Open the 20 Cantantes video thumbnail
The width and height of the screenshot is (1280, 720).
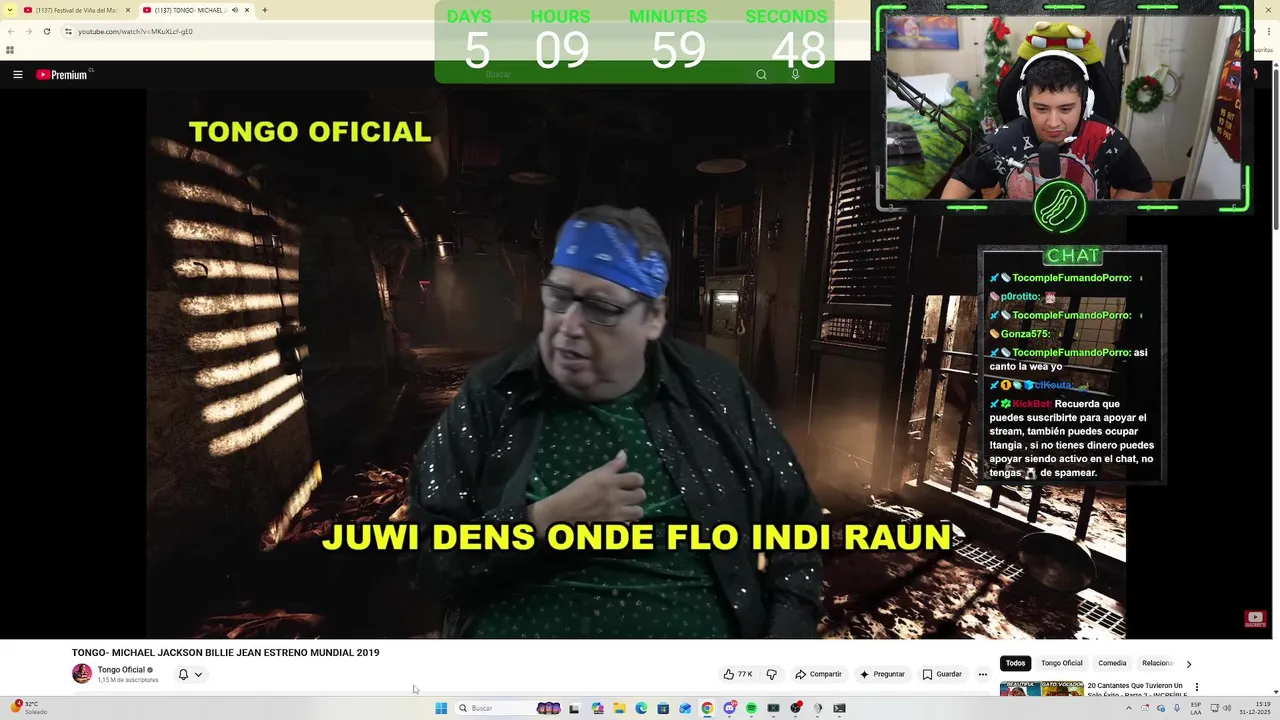click(1041, 689)
